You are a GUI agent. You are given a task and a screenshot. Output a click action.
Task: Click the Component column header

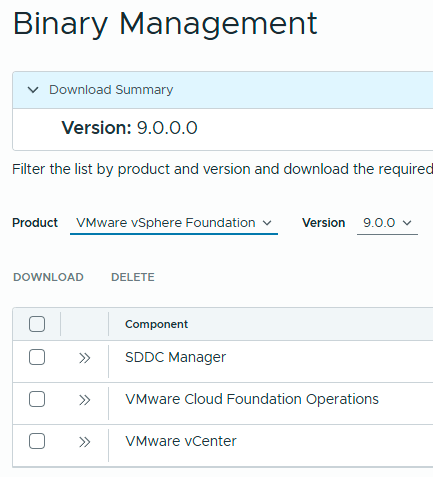click(156, 324)
